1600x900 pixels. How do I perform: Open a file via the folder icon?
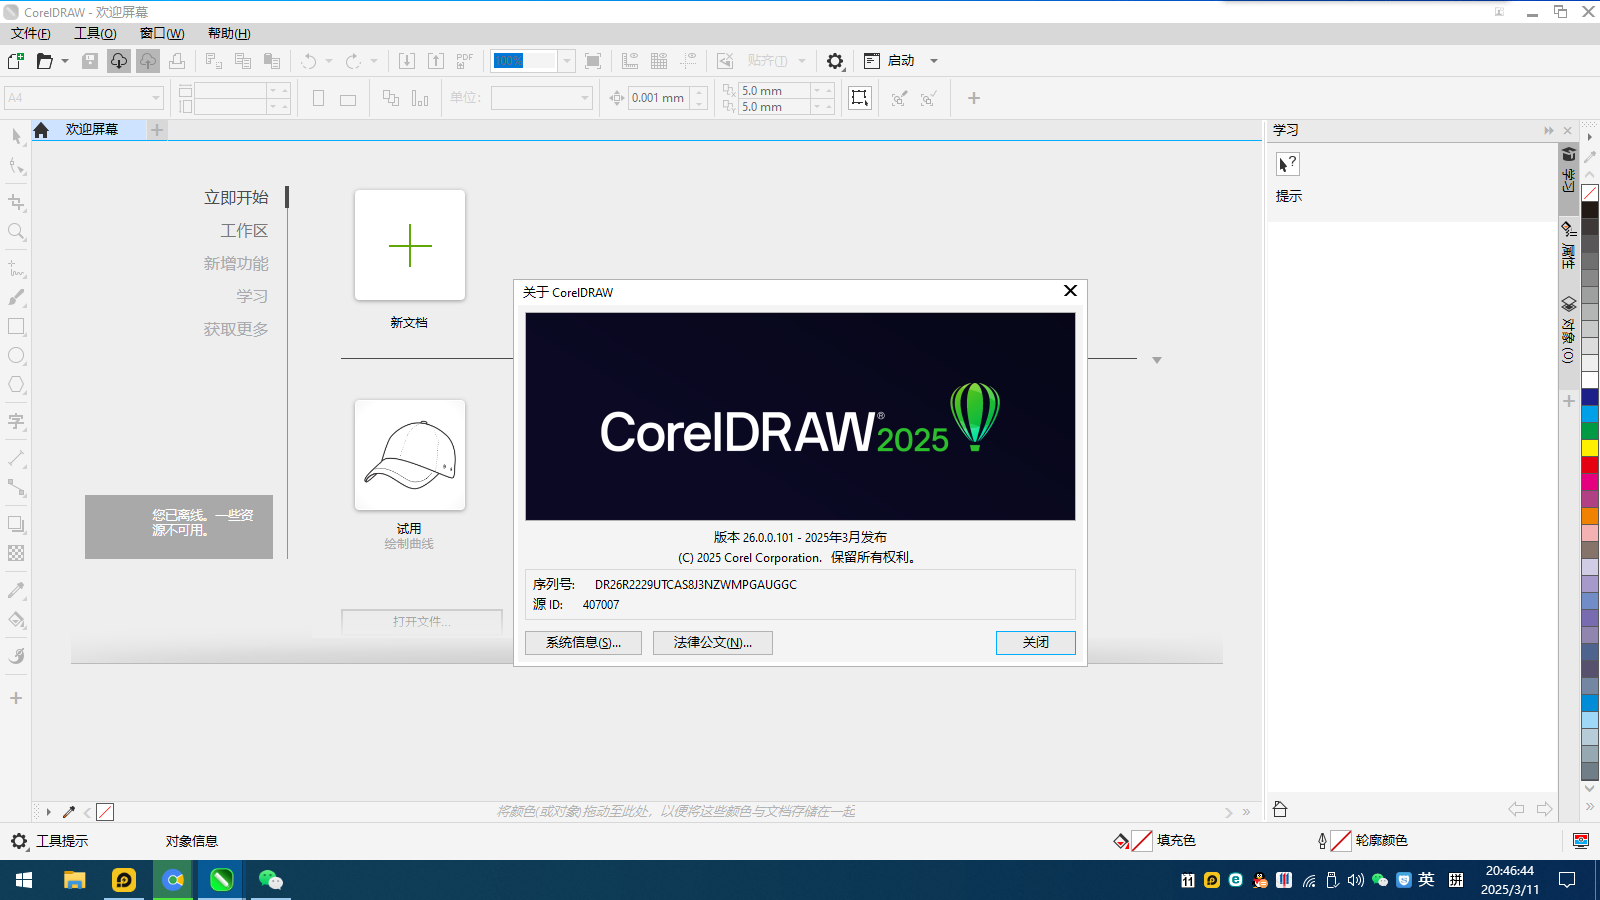point(44,61)
